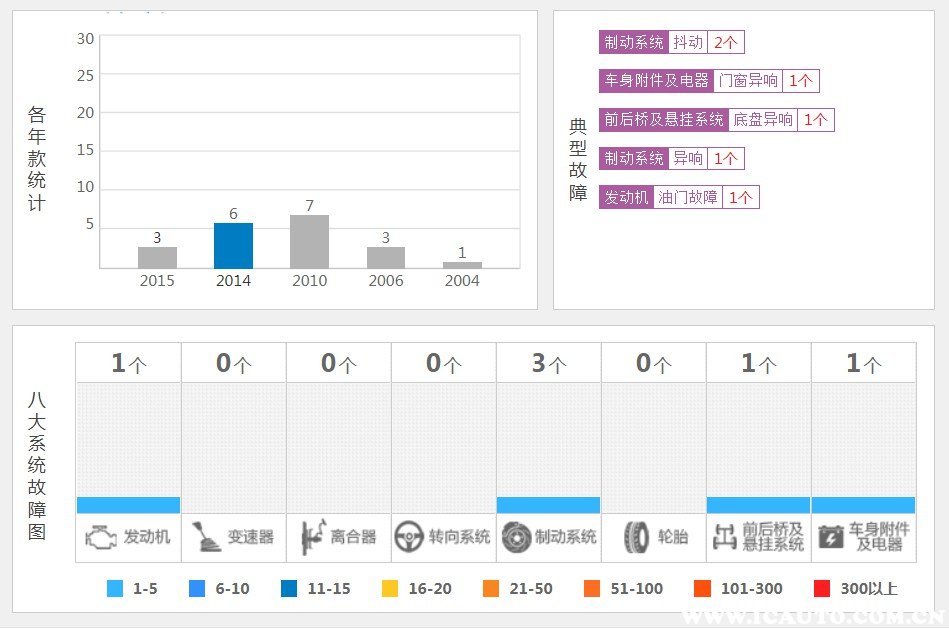949x628 pixels.
Task: Click the engine (发动机) system icon
Action: [101, 537]
